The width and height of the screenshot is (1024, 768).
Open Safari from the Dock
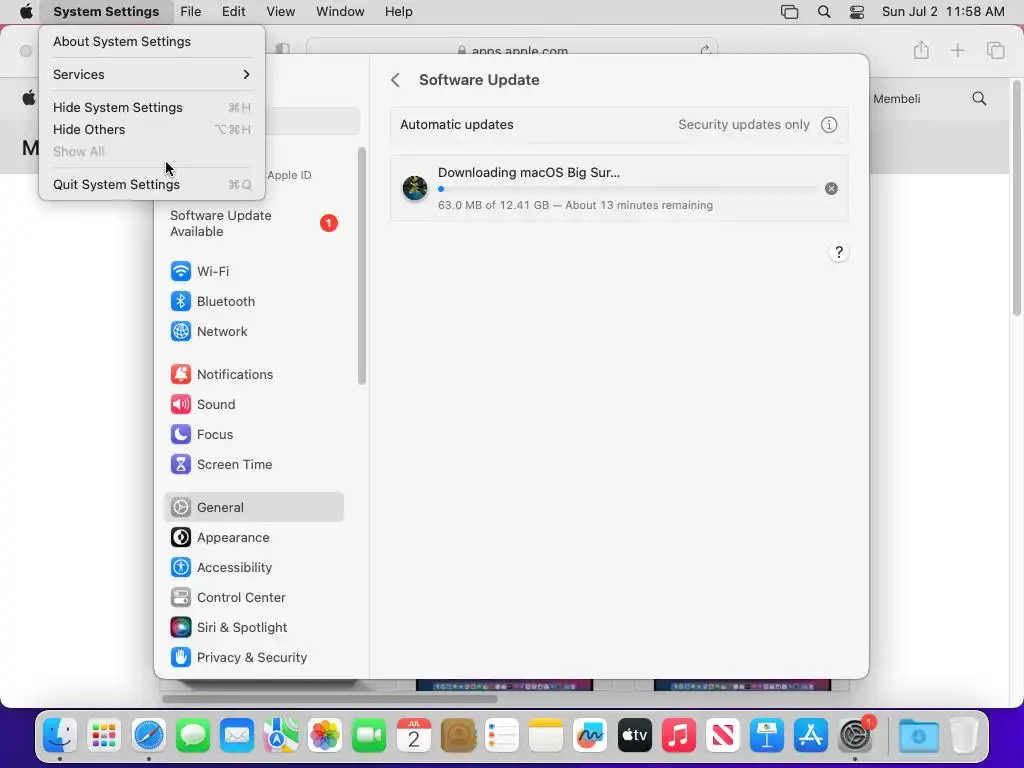tap(148, 736)
